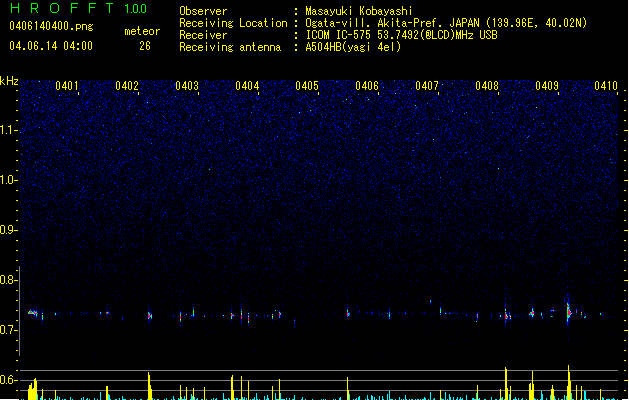
Task: Click the kHz axis unit label
Action: click(x=9, y=81)
